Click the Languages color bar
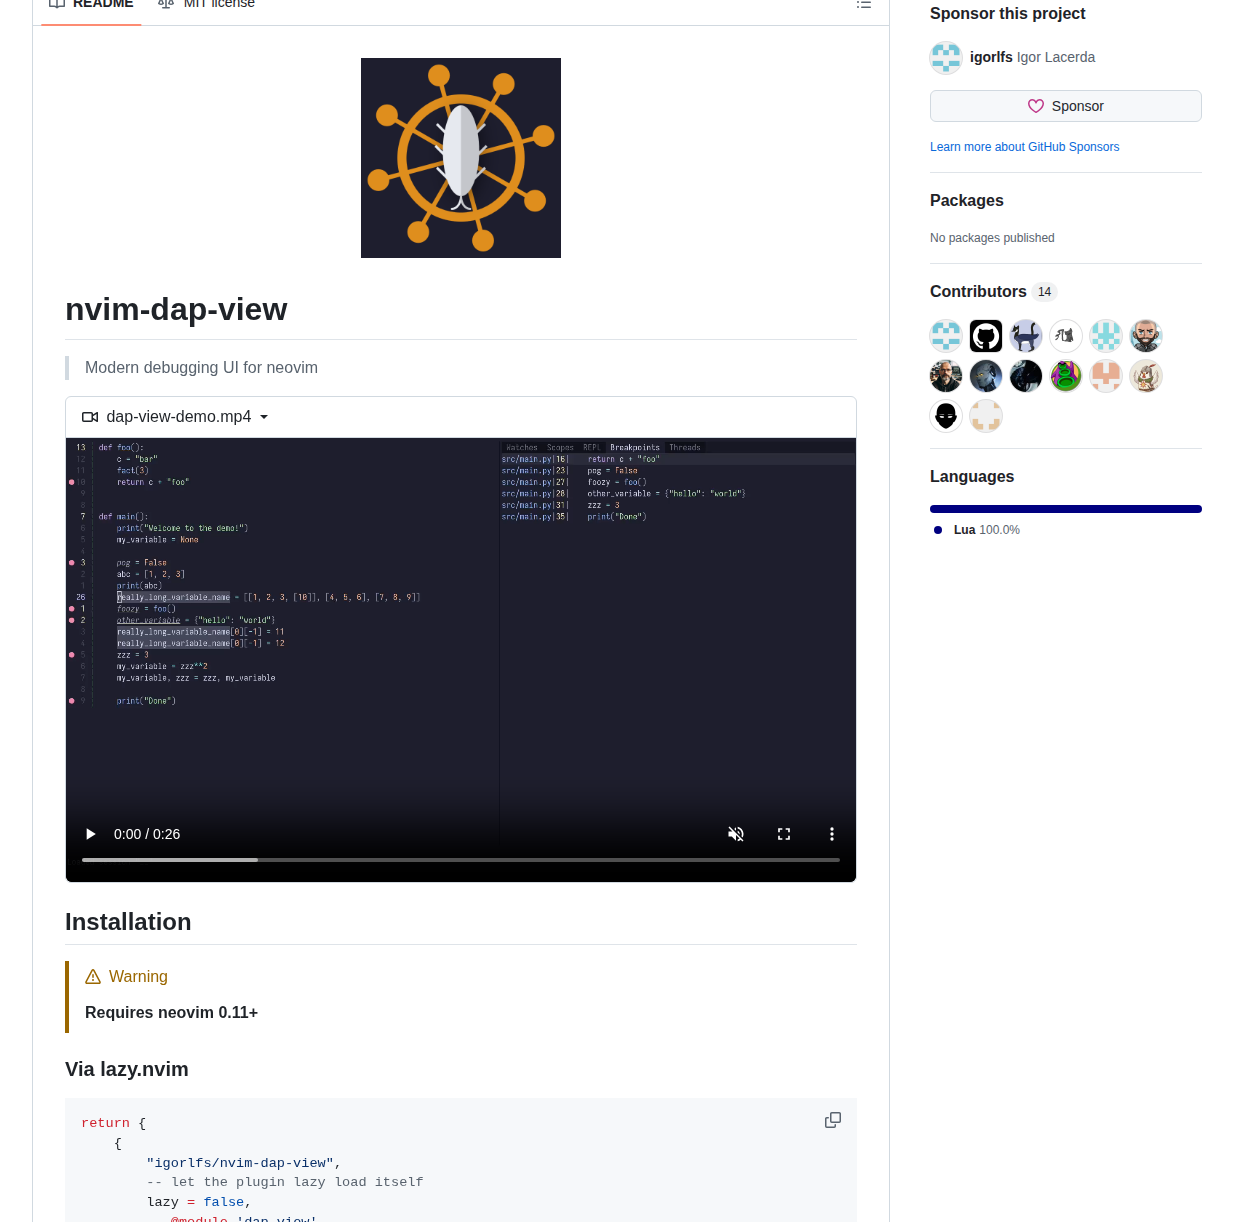Image resolution: width=1234 pixels, height=1222 pixels. pyautogui.click(x=1066, y=509)
